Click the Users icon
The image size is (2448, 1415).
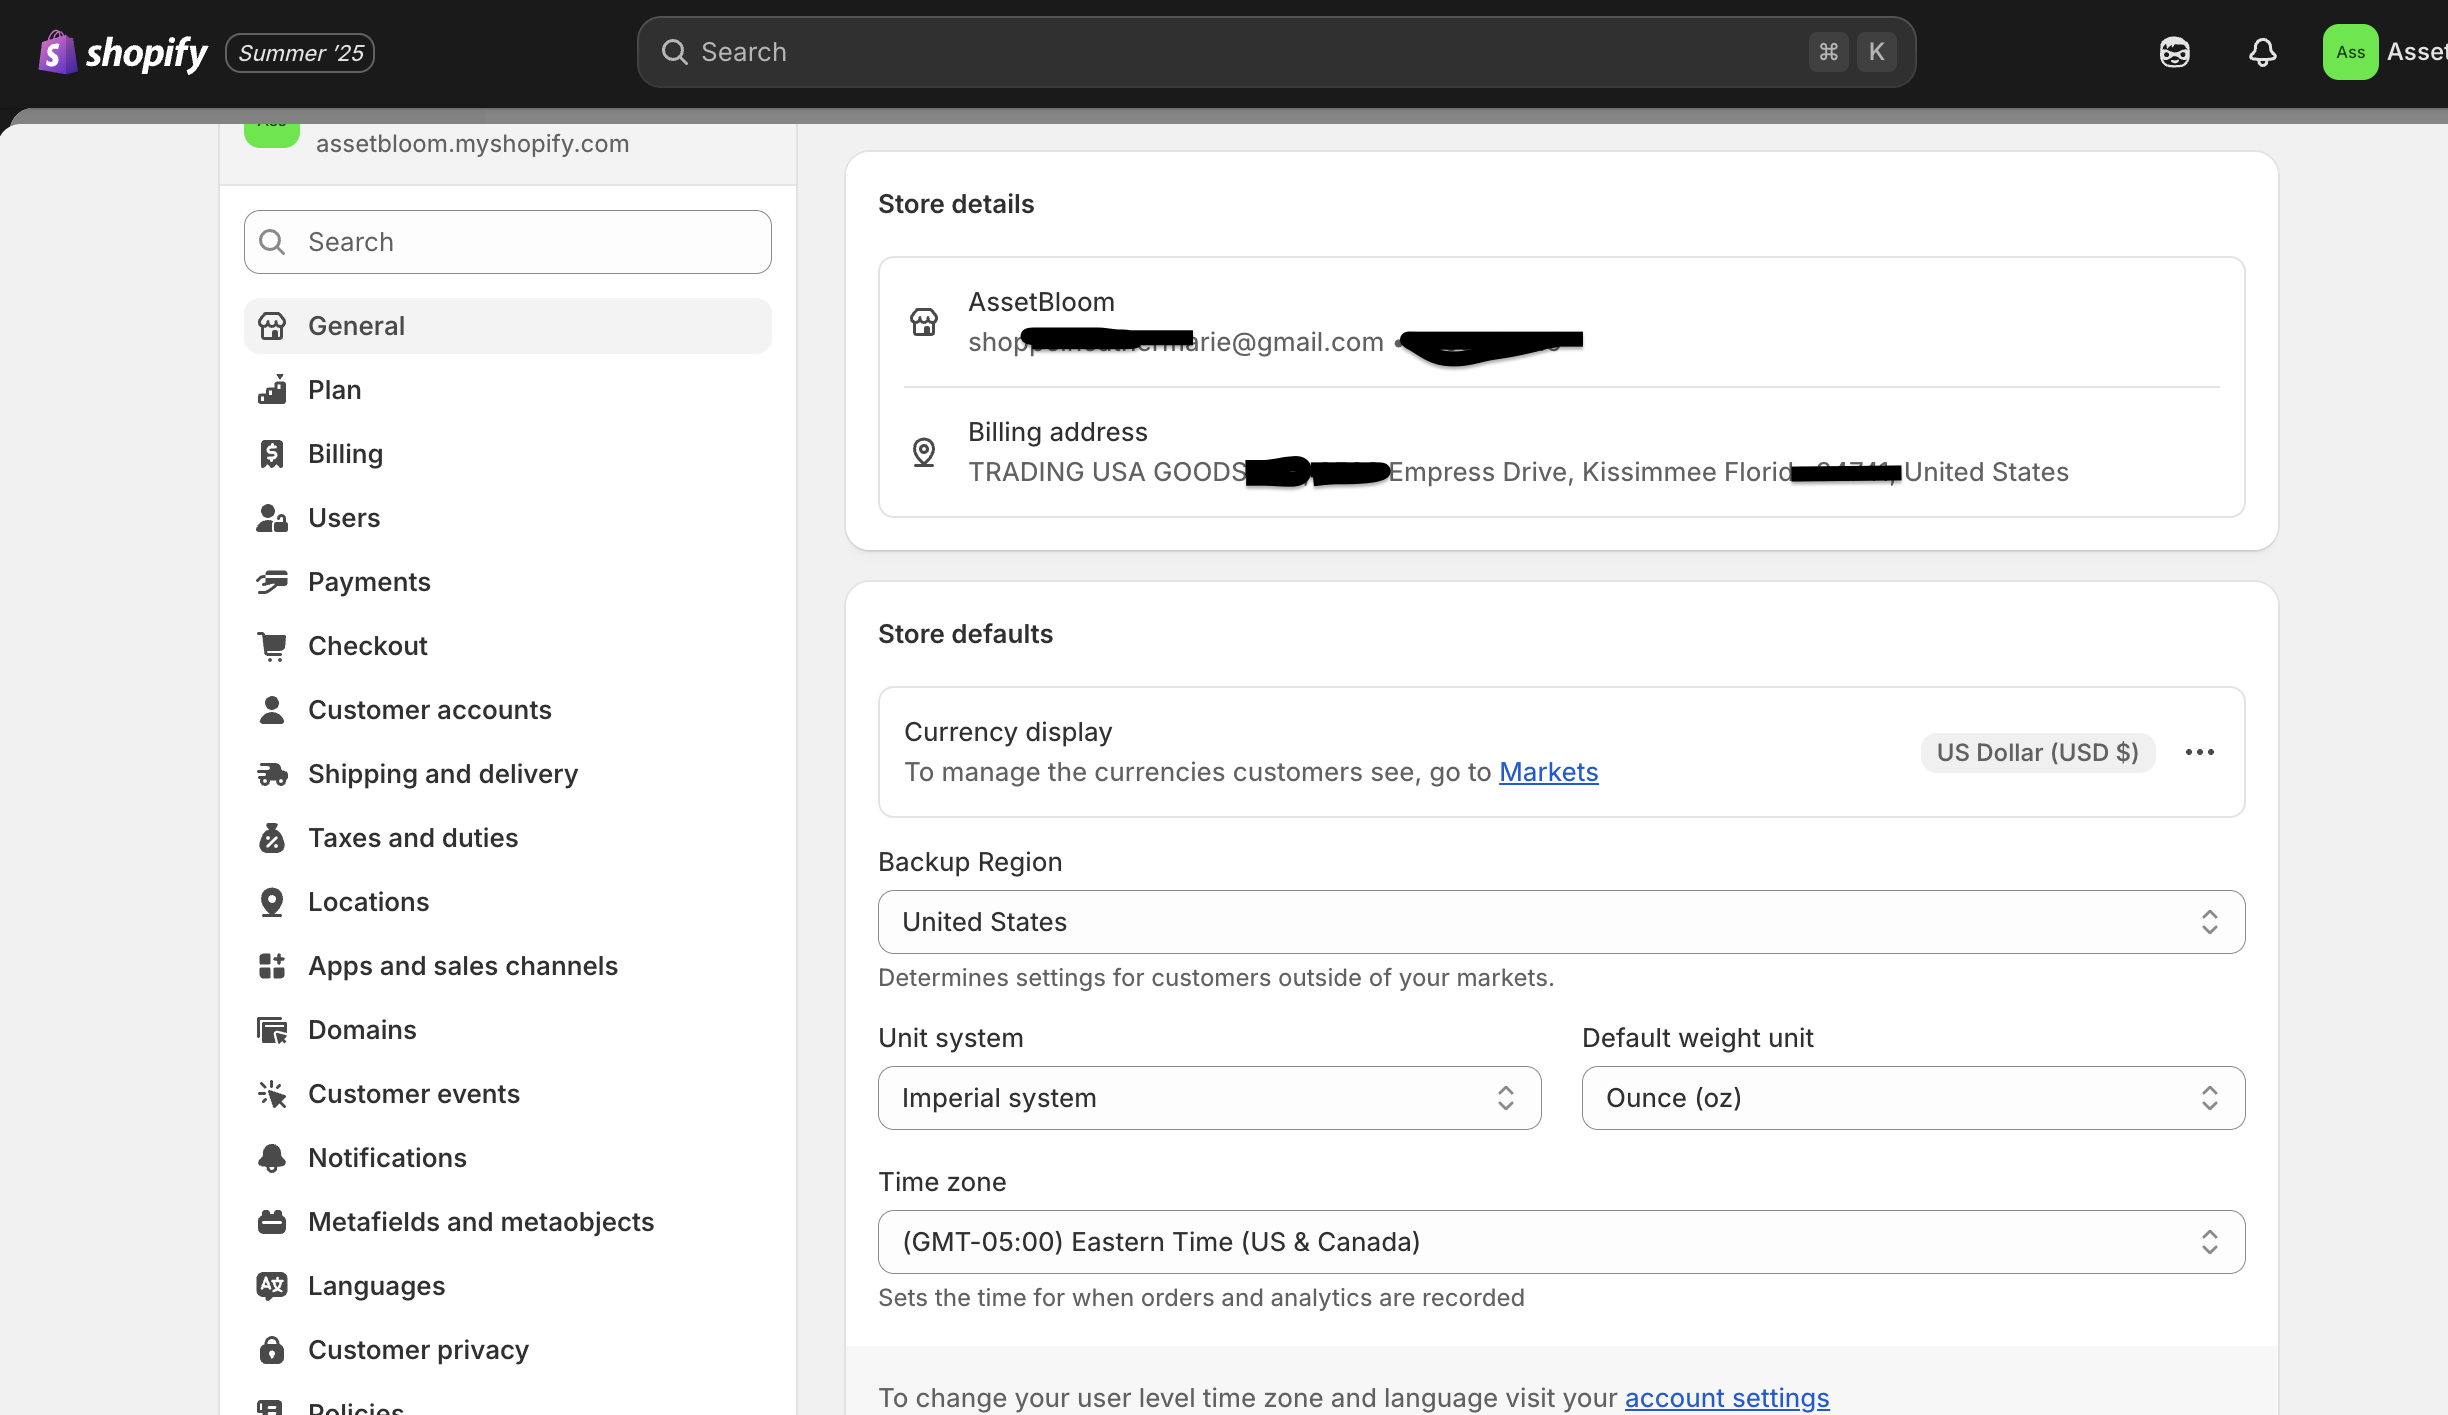click(x=272, y=518)
